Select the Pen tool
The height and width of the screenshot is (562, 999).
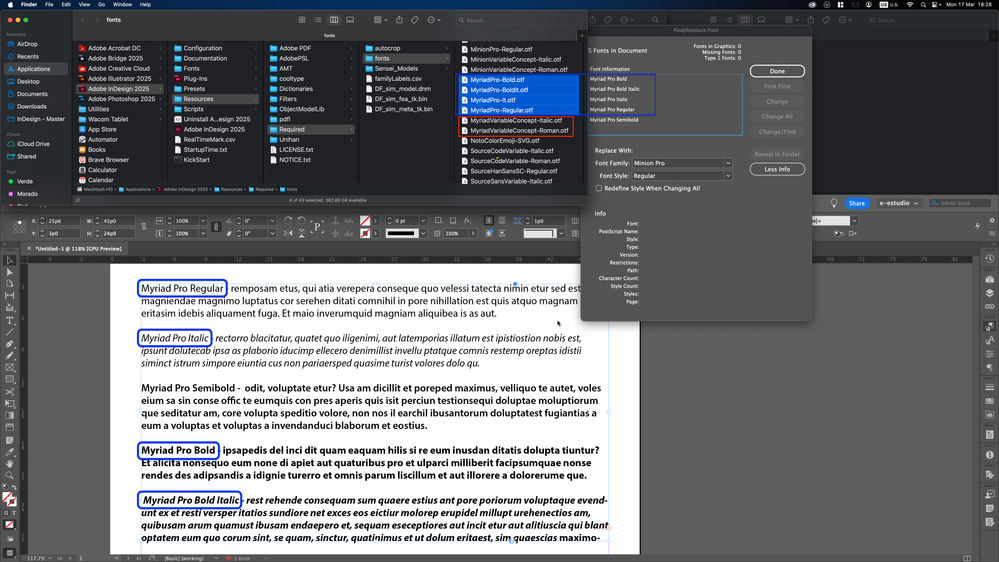10,344
